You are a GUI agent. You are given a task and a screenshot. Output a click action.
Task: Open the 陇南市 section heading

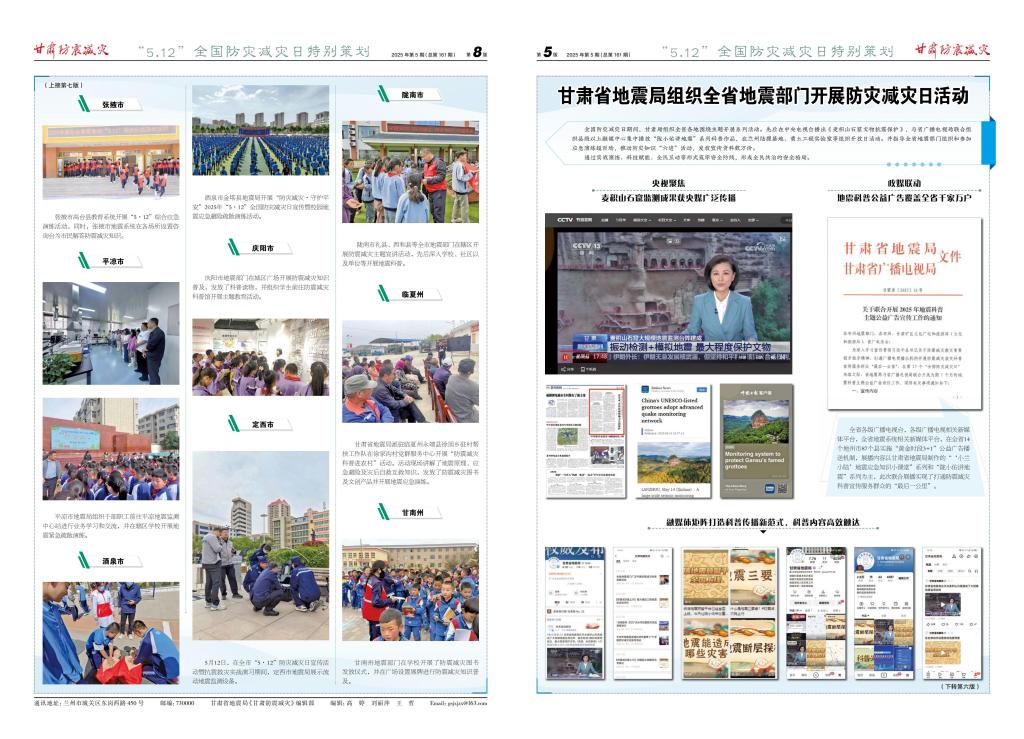(411, 95)
